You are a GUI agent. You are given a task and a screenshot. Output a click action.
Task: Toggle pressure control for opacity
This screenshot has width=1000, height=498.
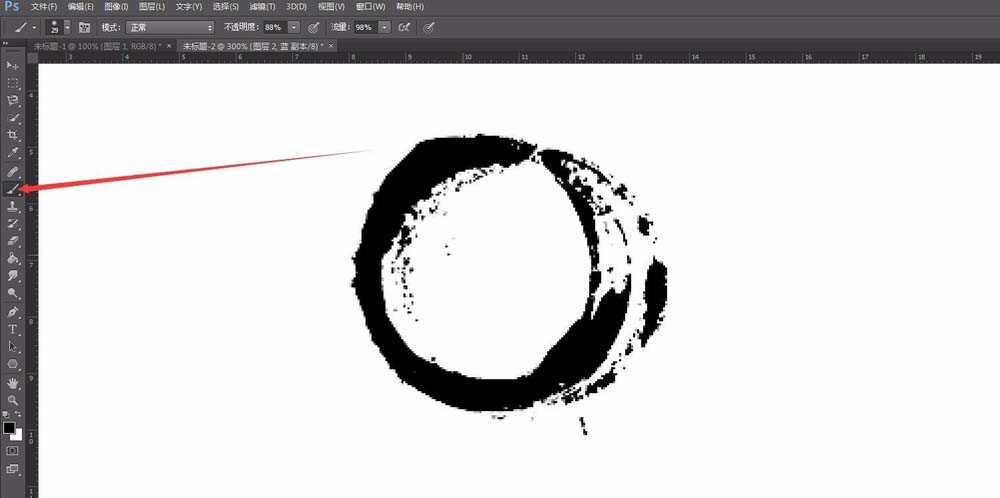pyautogui.click(x=313, y=27)
